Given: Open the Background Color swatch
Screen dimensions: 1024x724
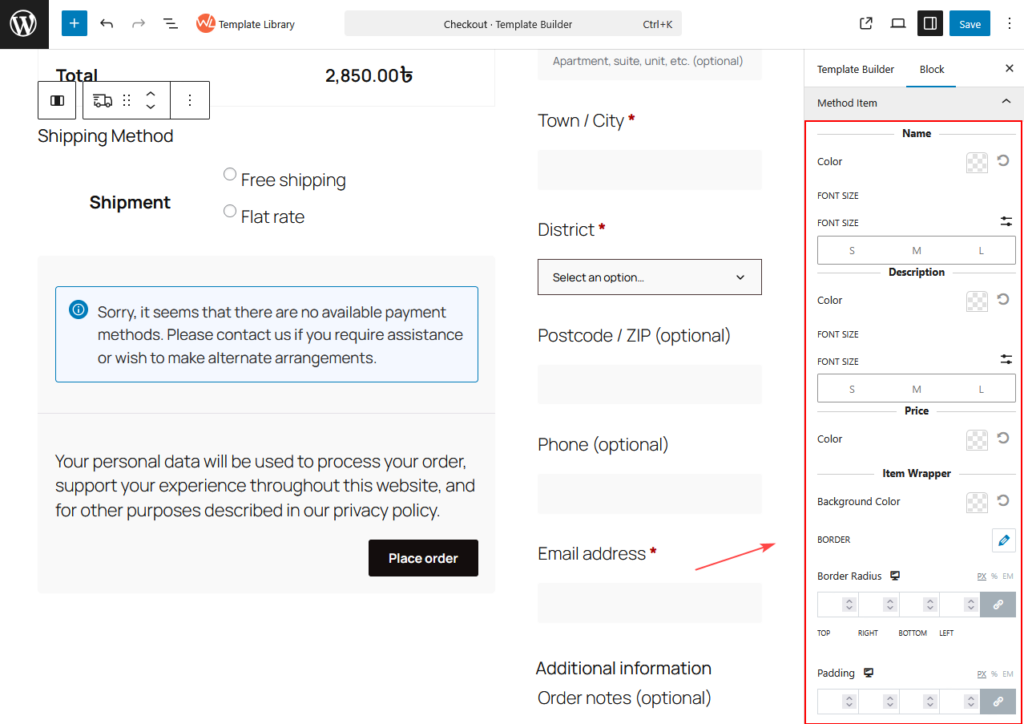Looking at the screenshot, I should (x=977, y=502).
